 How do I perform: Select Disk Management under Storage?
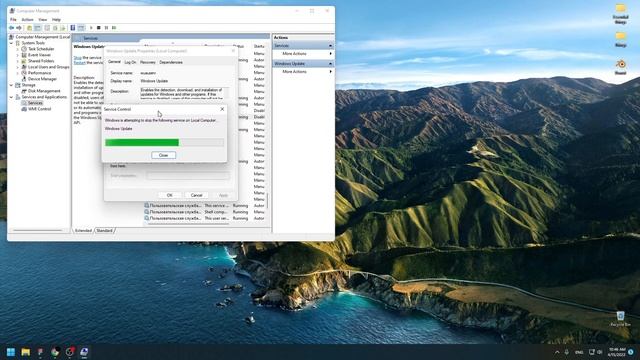coord(44,91)
